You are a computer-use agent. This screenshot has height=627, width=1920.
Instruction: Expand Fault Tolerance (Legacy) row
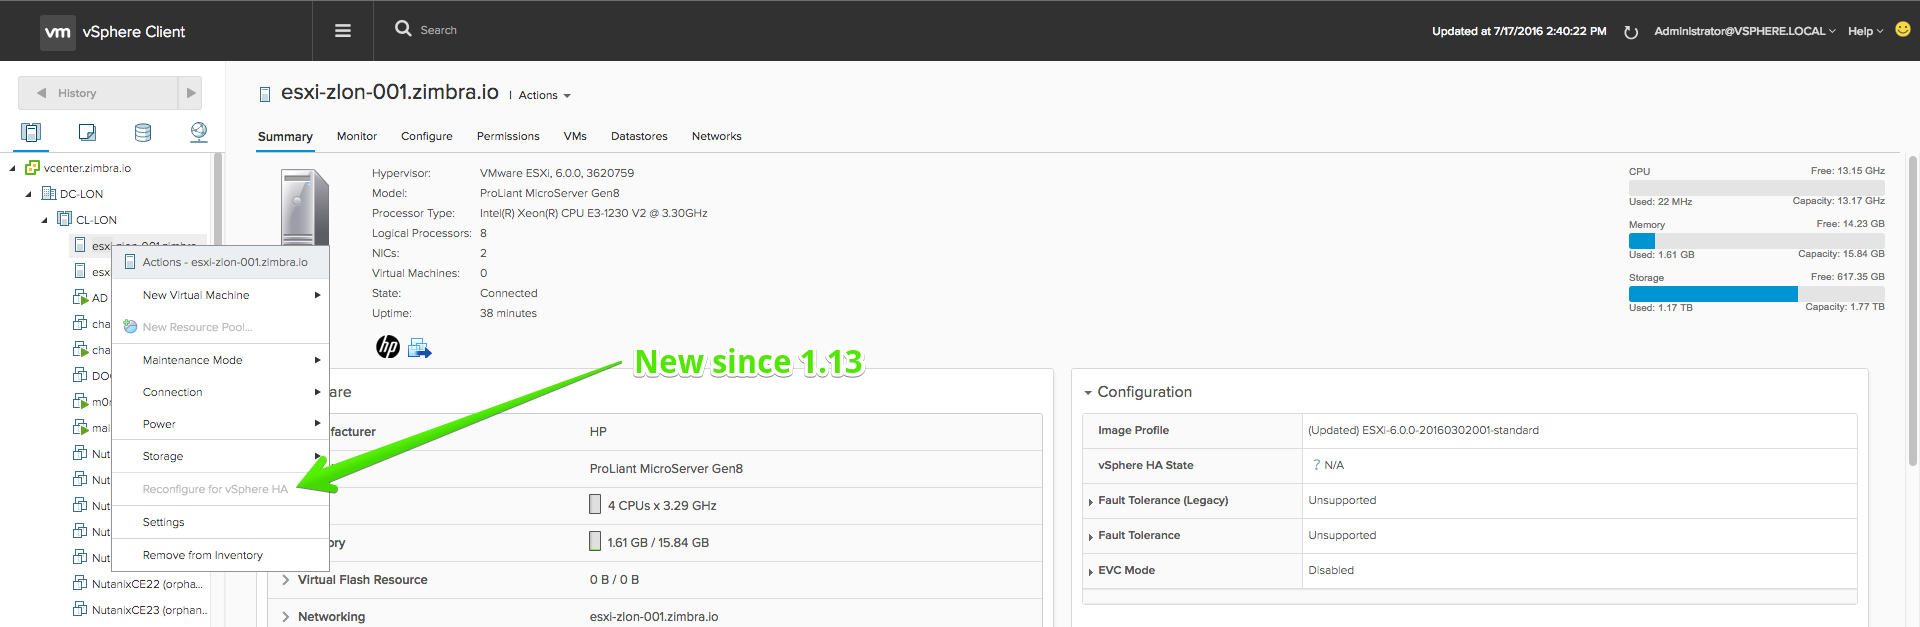[1090, 502]
